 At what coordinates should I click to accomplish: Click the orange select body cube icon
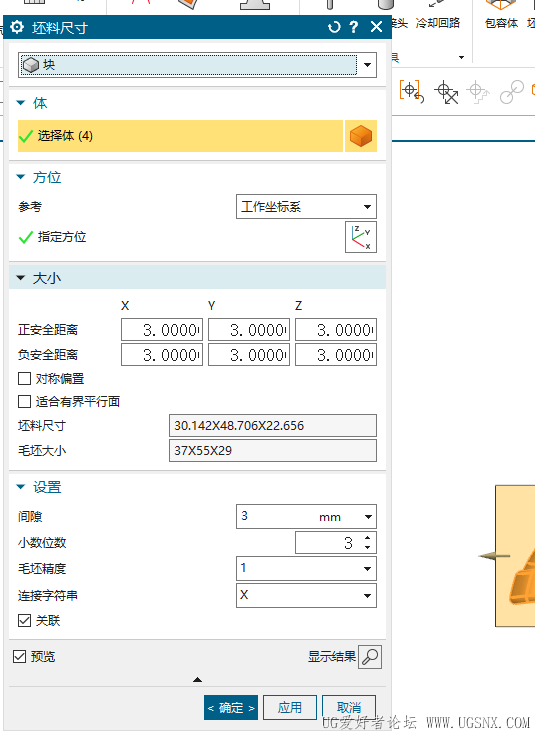[361, 136]
